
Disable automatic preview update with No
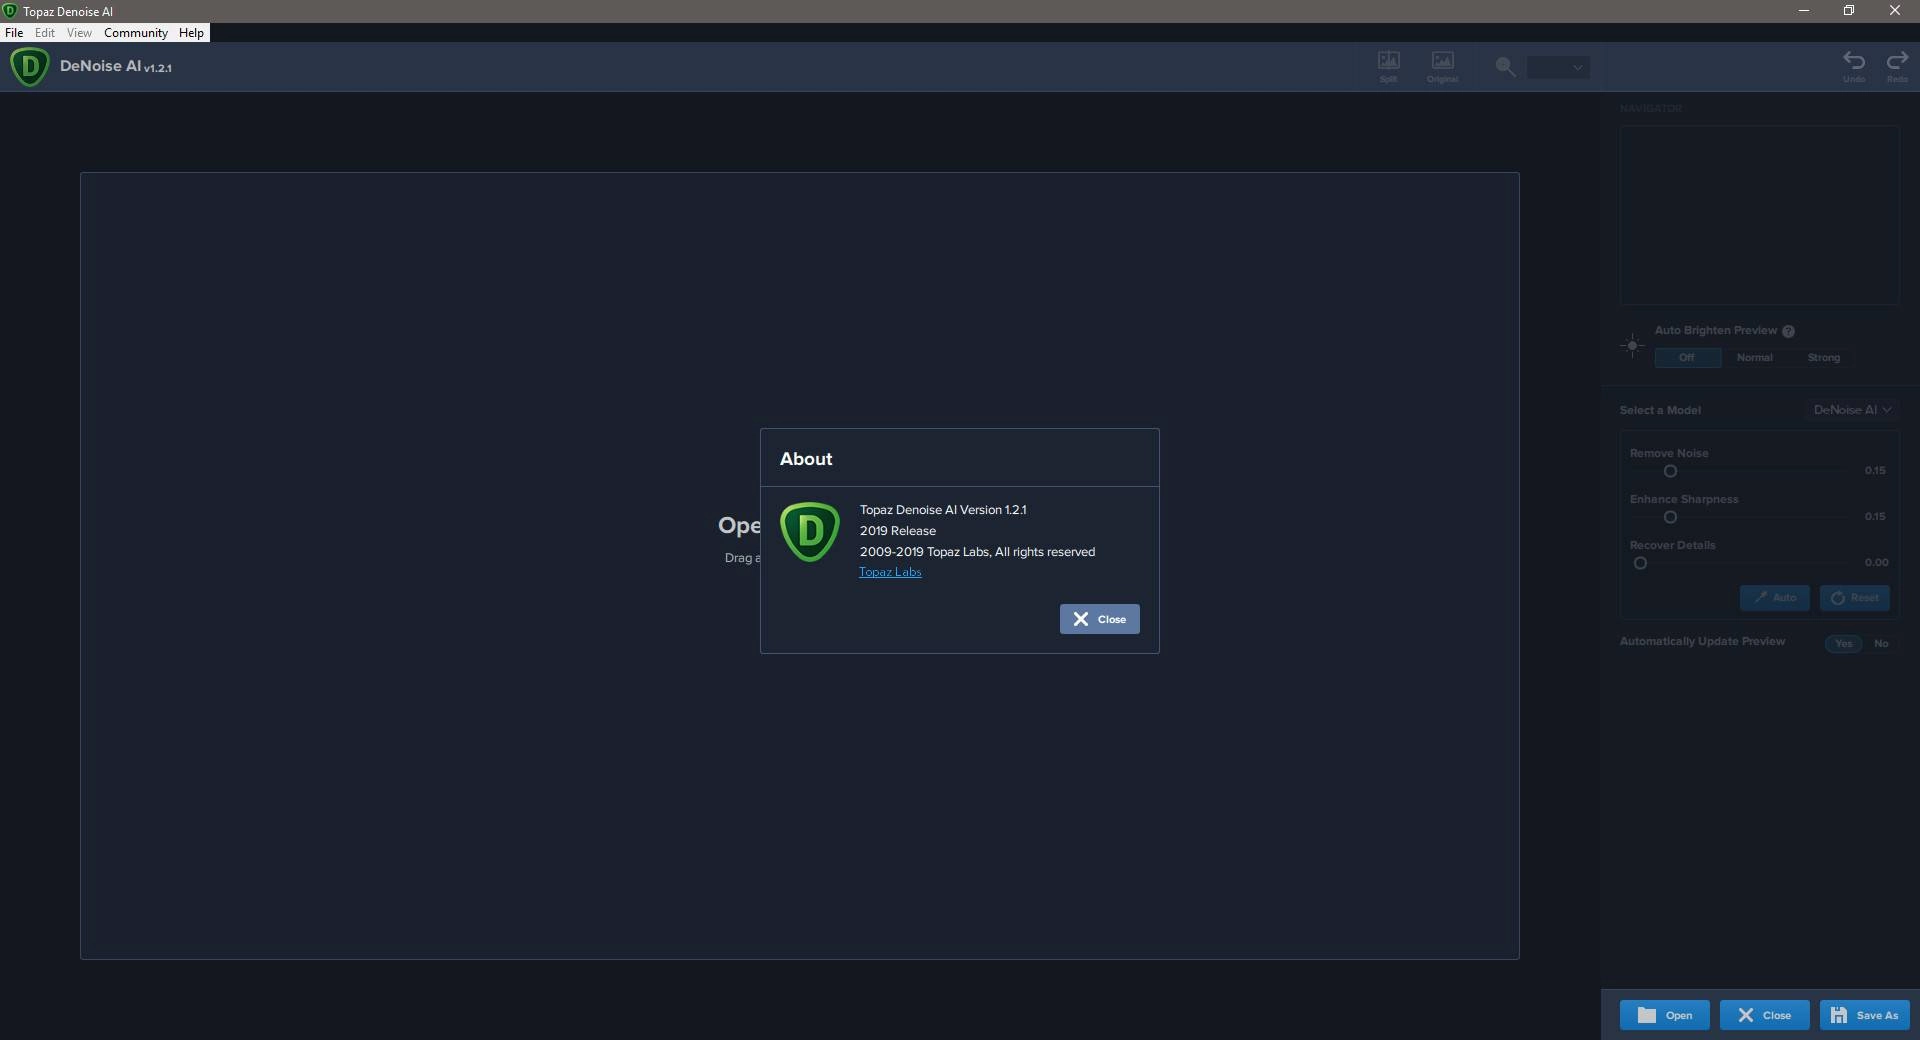point(1881,644)
